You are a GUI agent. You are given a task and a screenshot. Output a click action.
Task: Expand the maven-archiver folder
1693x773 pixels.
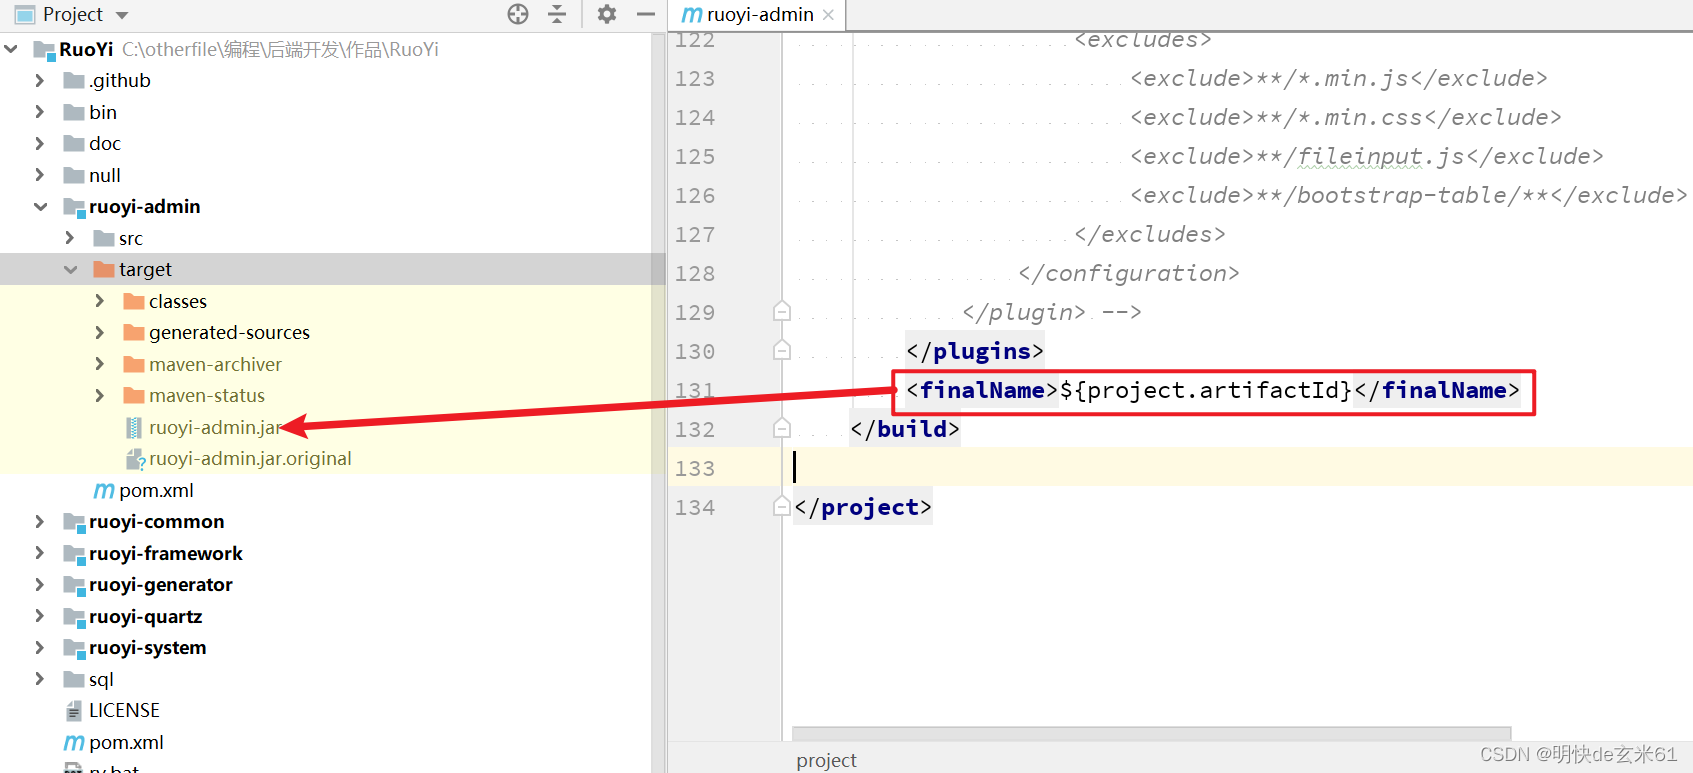pyautogui.click(x=100, y=364)
